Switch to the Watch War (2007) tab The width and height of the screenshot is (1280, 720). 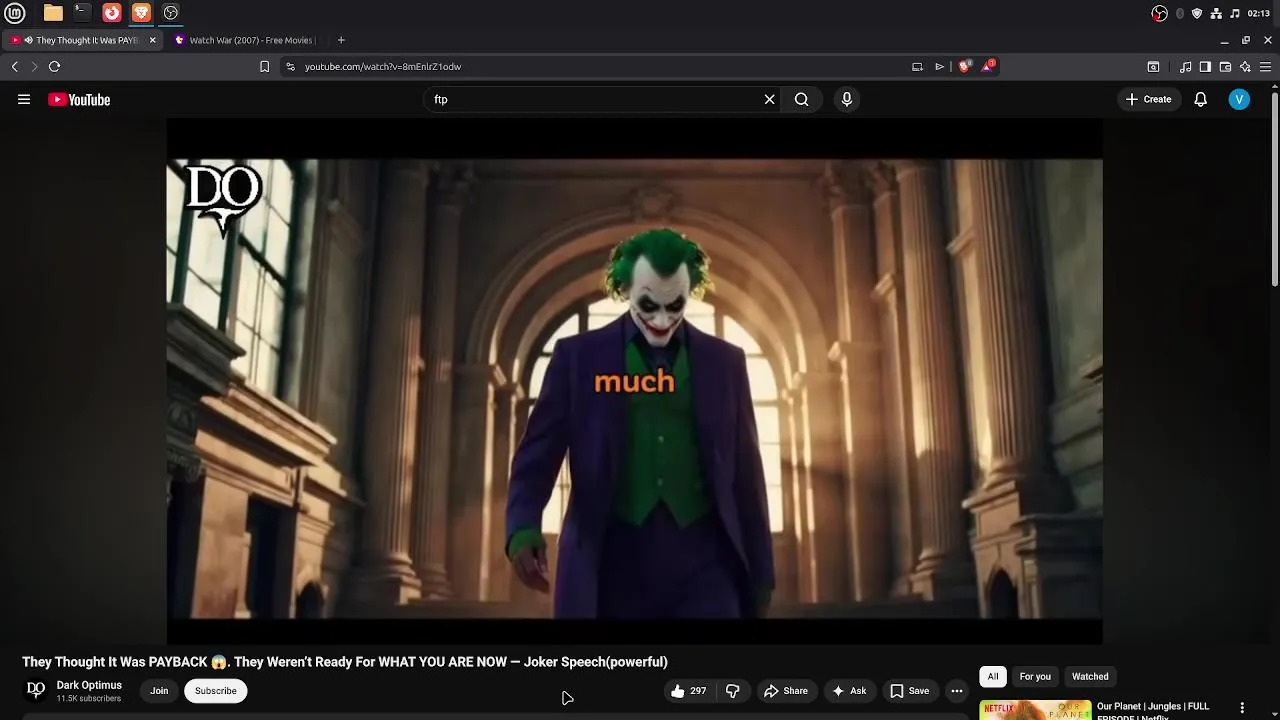(x=246, y=40)
